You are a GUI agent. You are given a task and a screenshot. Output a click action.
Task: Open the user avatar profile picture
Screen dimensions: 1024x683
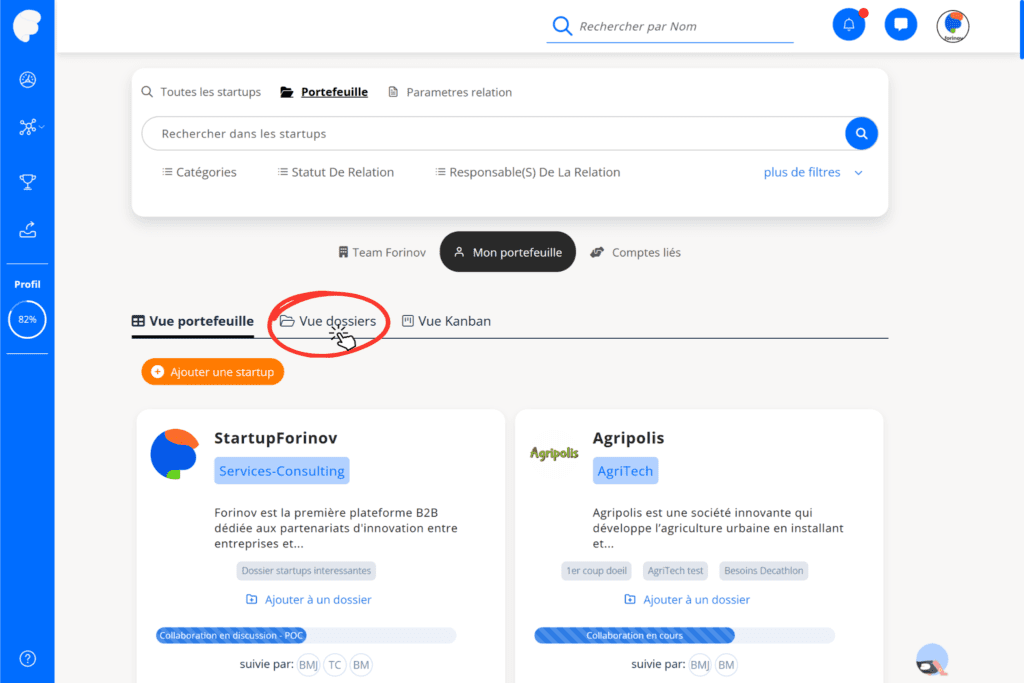coord(953,25)
